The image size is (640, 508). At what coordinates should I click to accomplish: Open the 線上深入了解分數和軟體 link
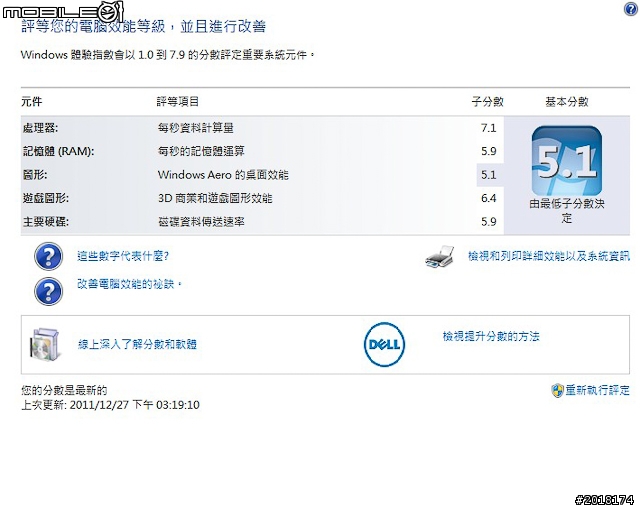pyautogui.click(x=137, y=344)
